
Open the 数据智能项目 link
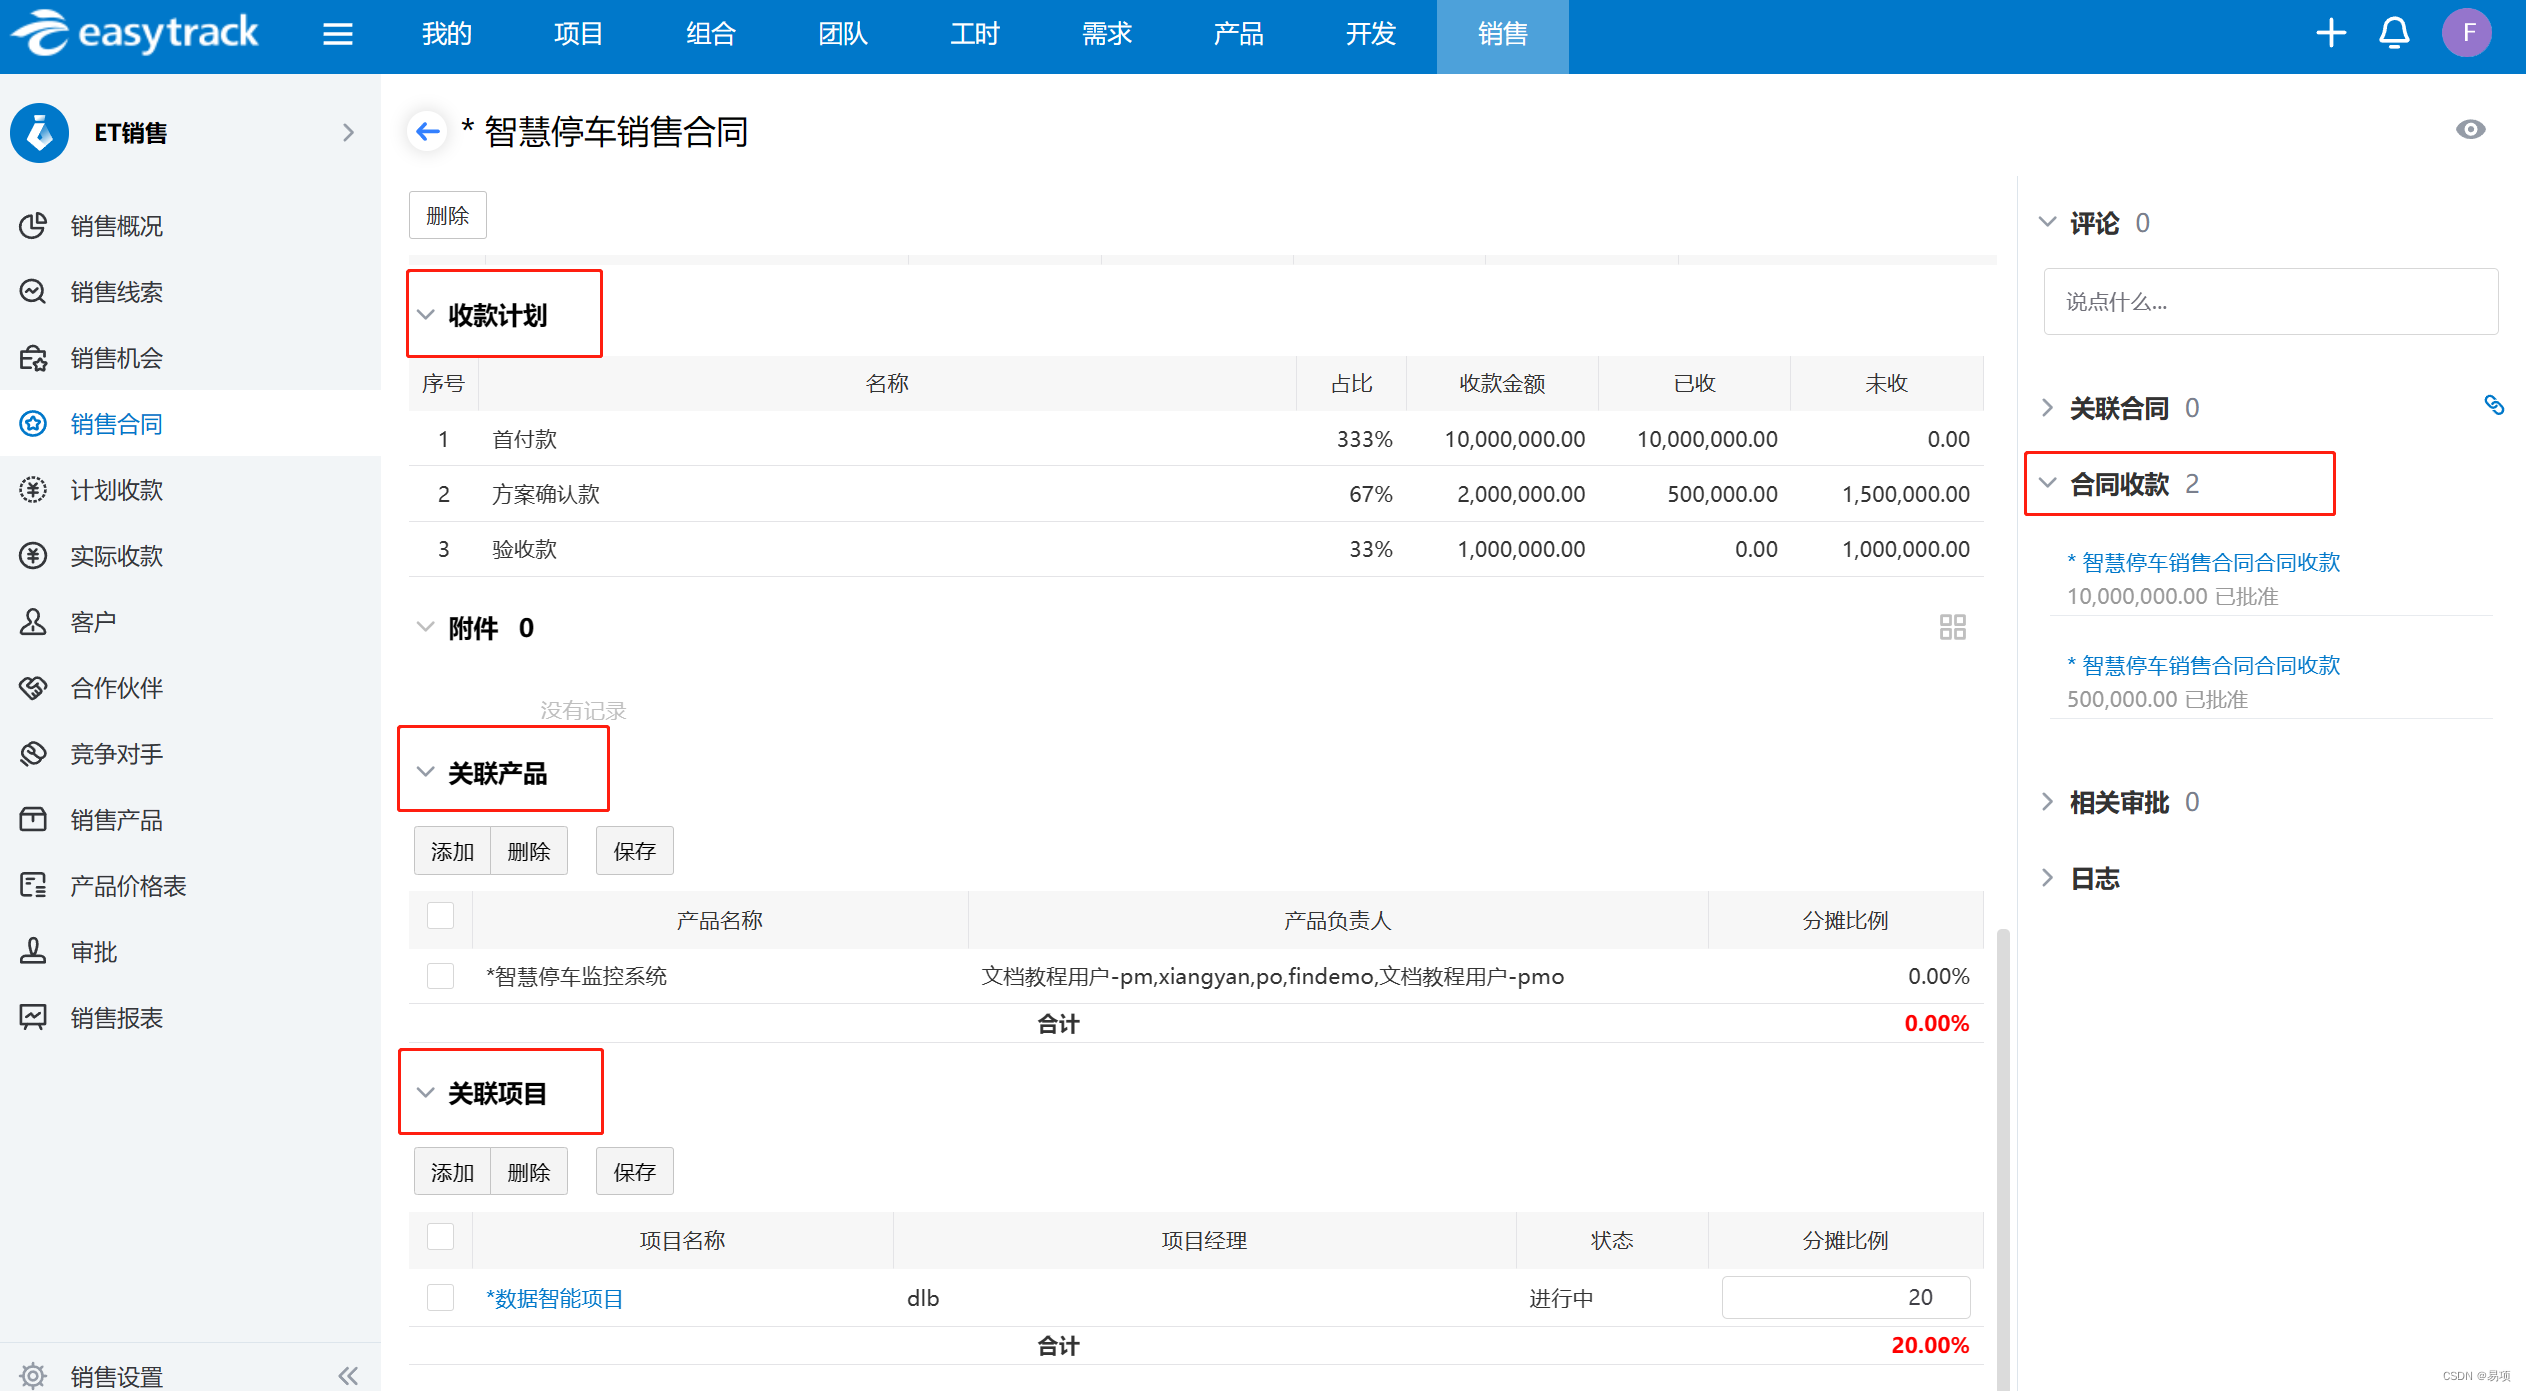click(x=555, y=1298)
